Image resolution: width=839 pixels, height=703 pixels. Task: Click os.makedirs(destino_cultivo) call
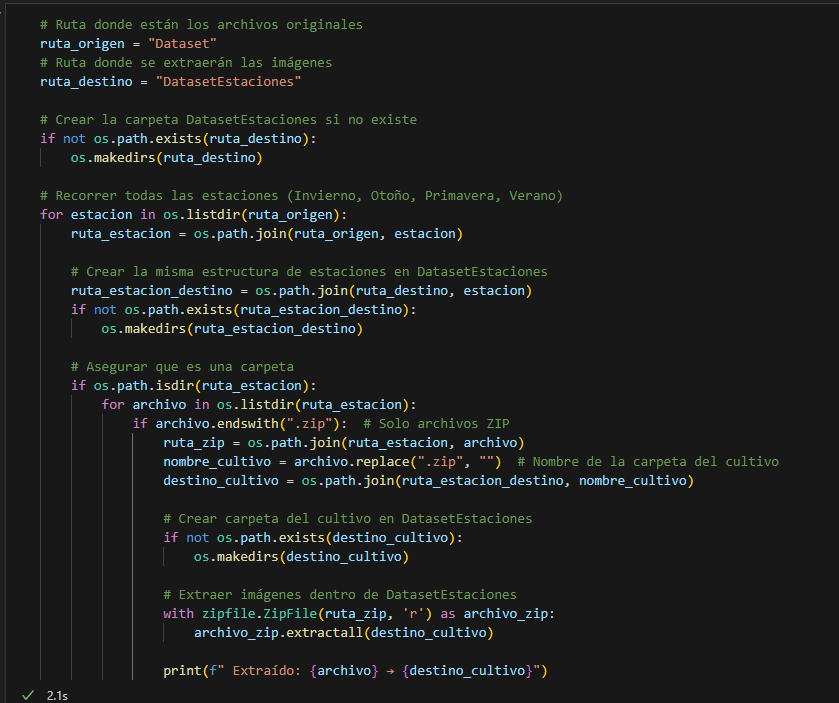click(x=301, y=556)
